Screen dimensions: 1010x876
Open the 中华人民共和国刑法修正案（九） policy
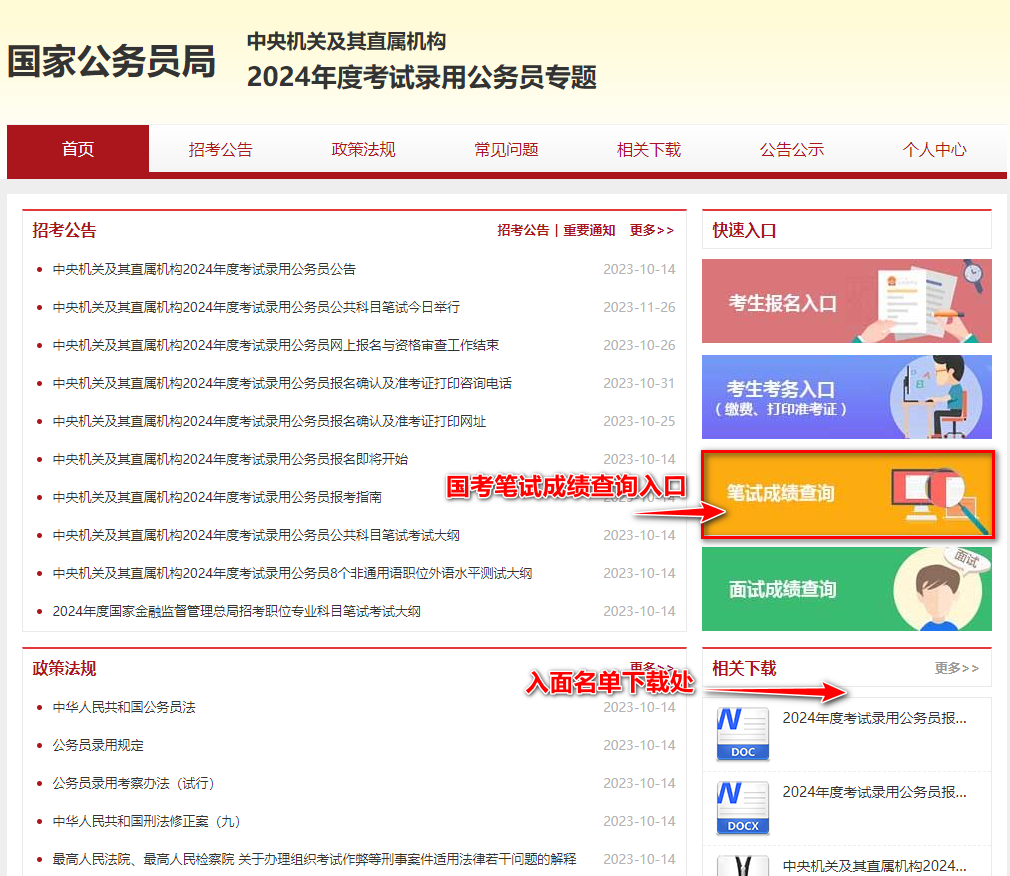[146, 821]
